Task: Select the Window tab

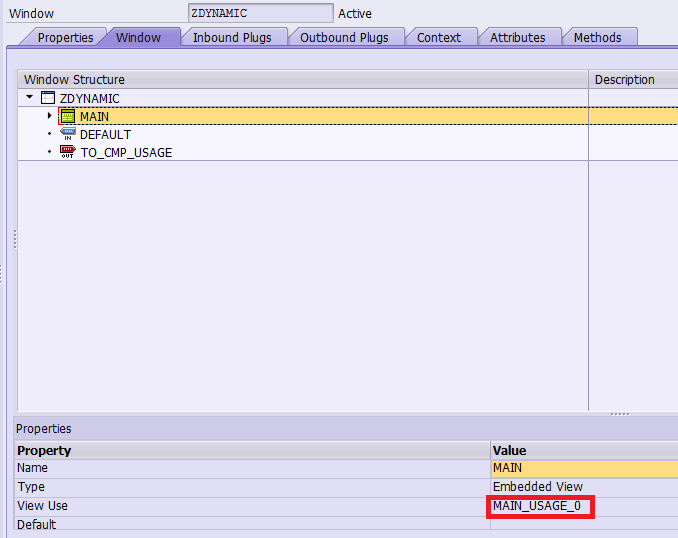Action: (138, 38)
